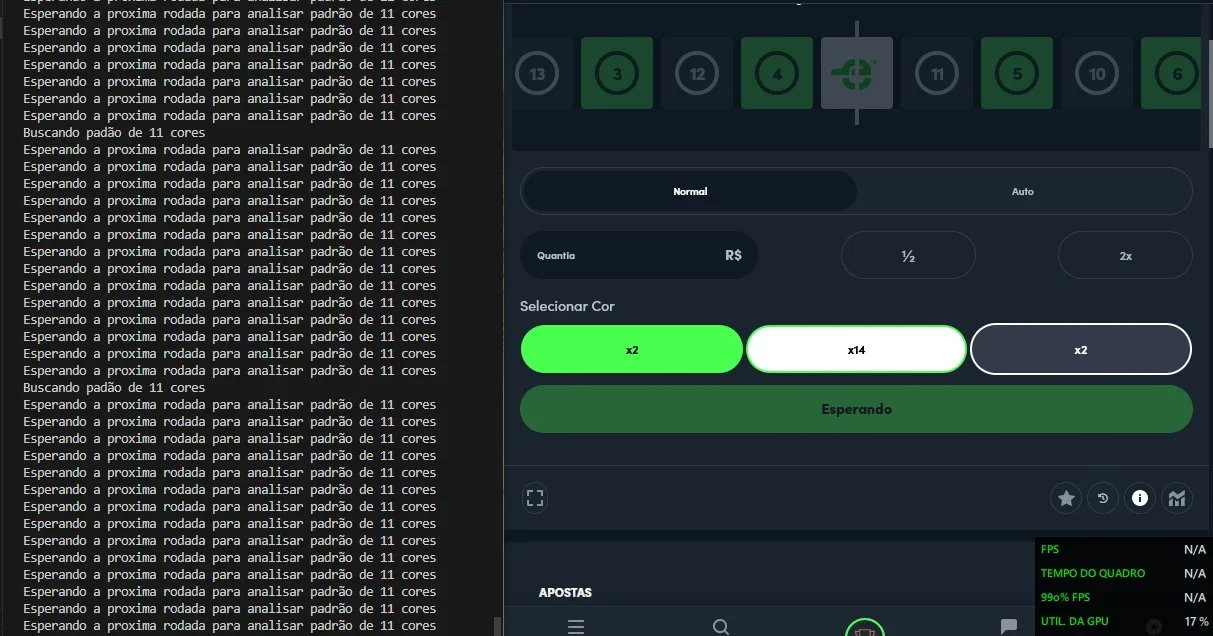
Task: Click the fullscreen icon below the bet panel
Action: coord(535,497)
